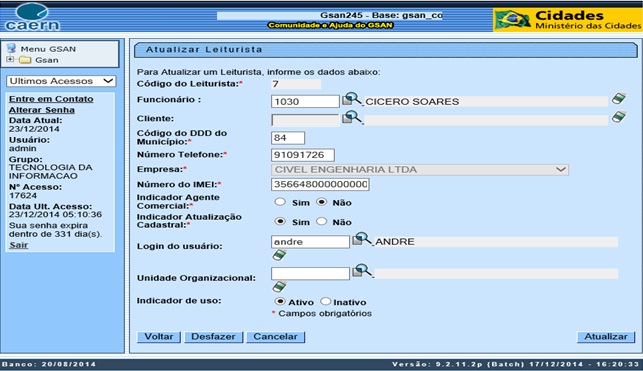Image resolution: width=643 pixels, height=371 pixels.
Task: Select Sim for Indicador Atualização Cadastral
Action: point(280,221)
